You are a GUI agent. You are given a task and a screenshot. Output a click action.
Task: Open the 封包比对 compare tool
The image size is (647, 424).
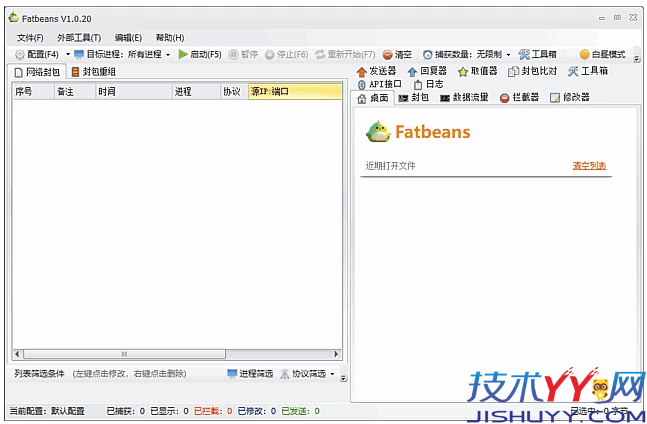(532, 71)
